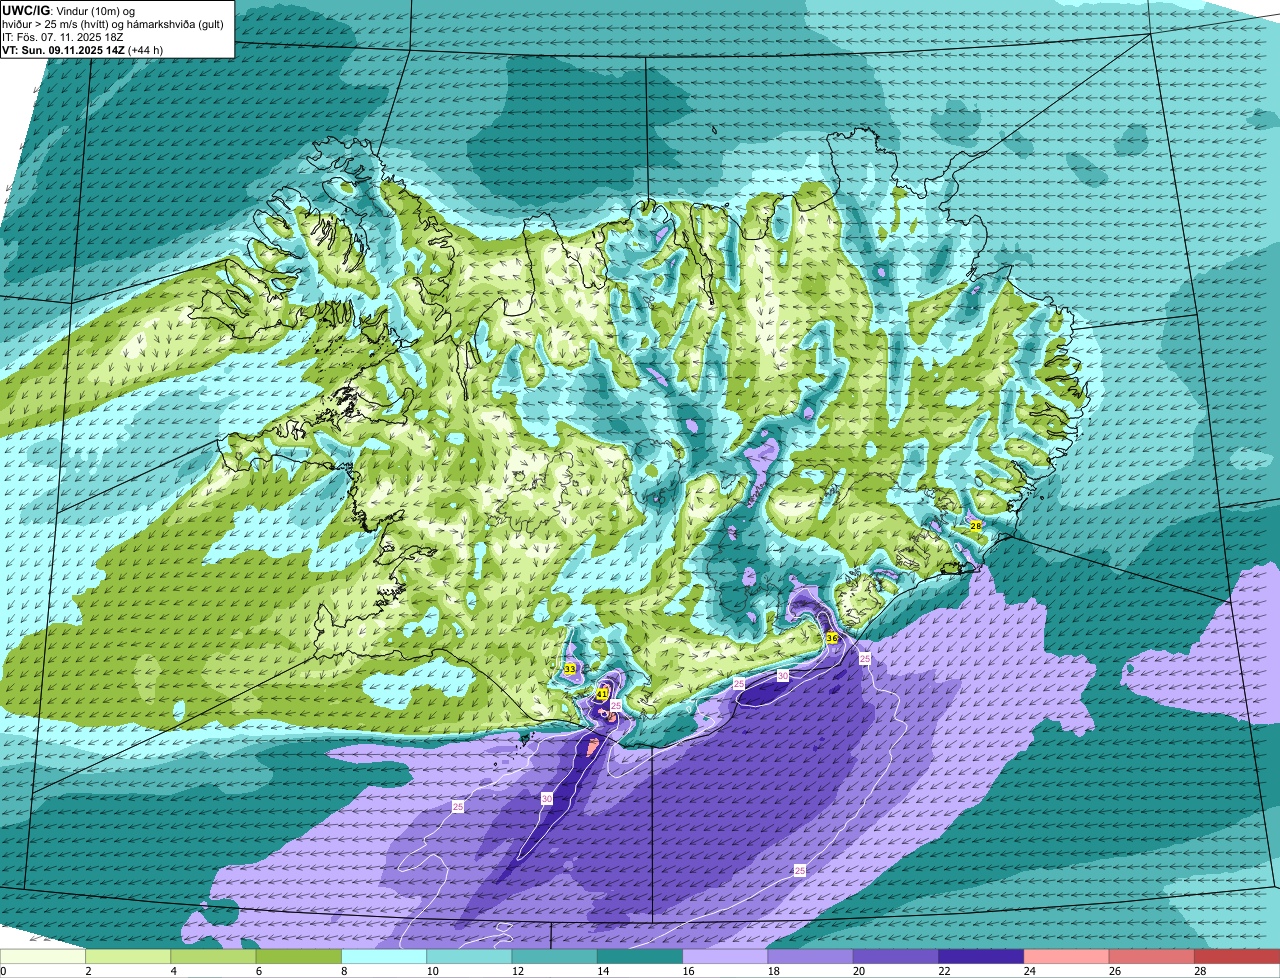This screenshot has height=978, width=1280.
Task: Click the 18 tick label on the color scale
Action: (773, 971)
